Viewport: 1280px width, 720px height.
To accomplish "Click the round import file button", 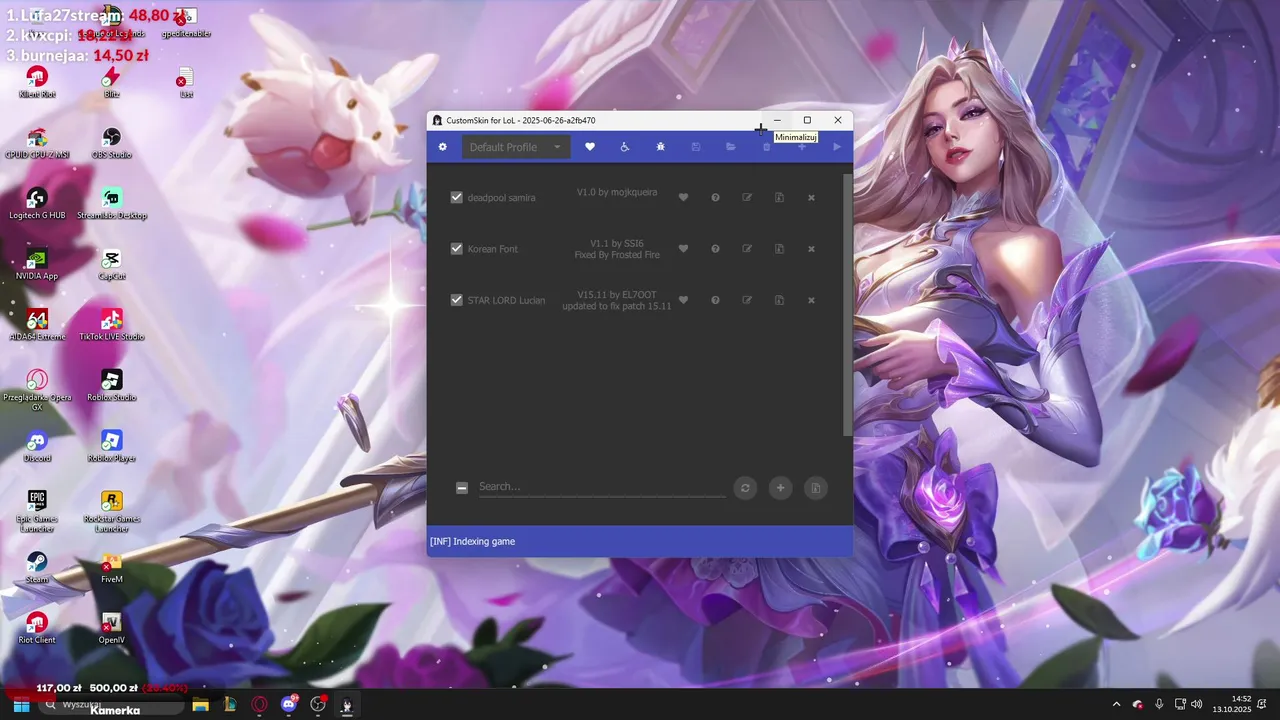I will tap(816, 488).
